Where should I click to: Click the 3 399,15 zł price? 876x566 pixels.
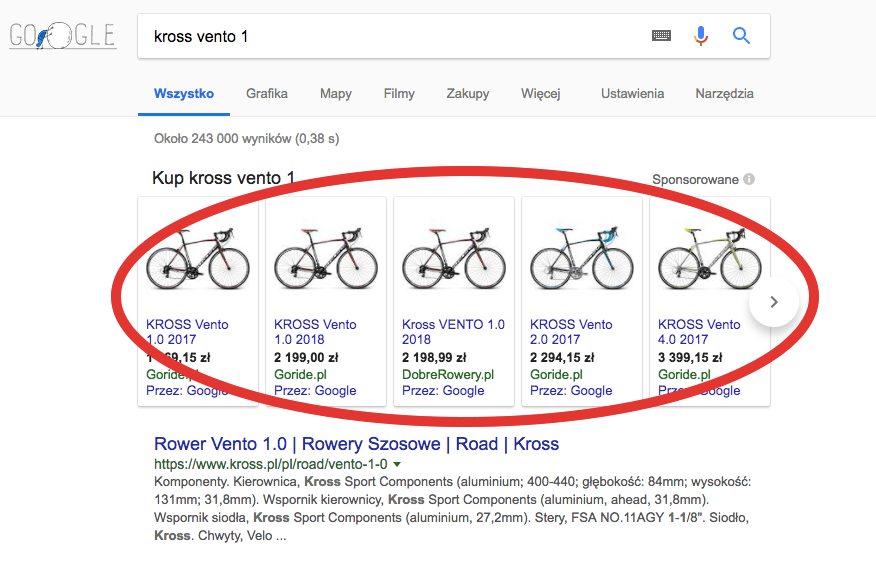click(690, 358)
